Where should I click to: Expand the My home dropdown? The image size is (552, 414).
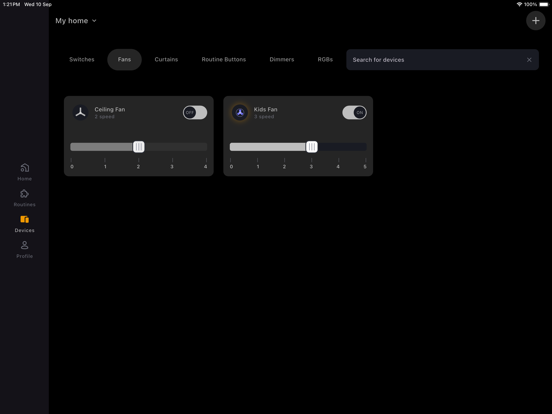(76, 21)
